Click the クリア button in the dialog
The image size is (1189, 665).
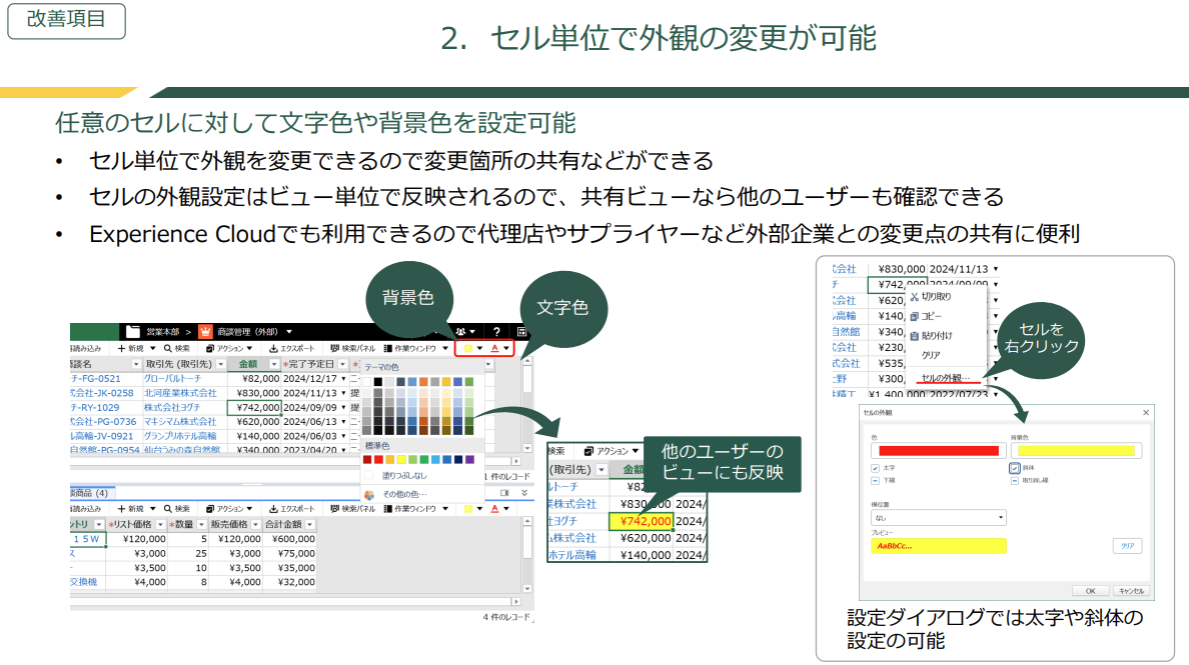[x=1128, y=546]
